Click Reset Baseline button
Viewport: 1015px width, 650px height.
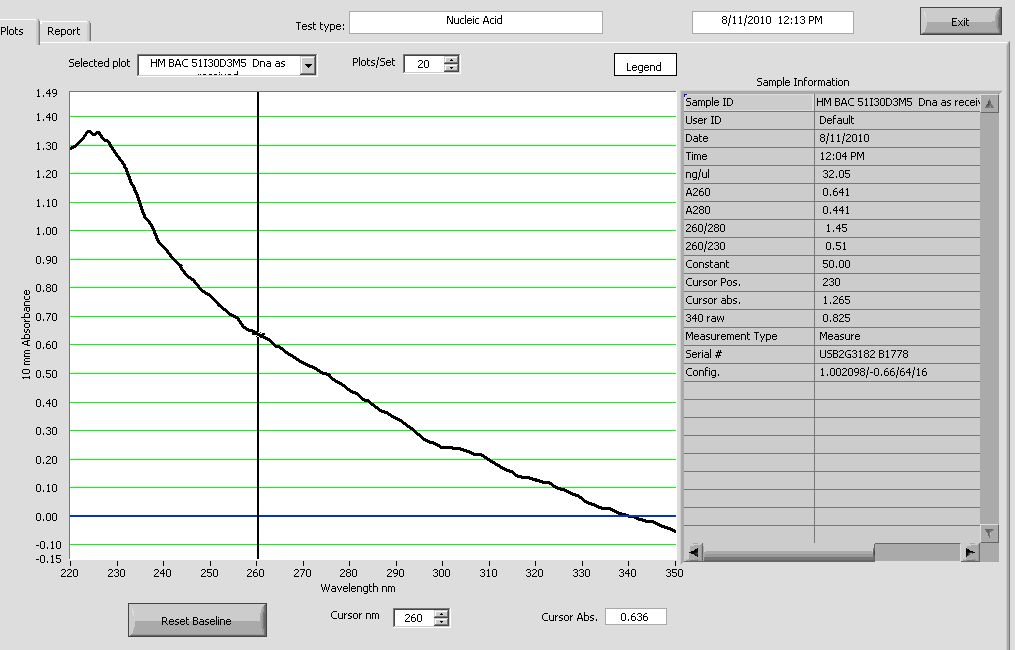197,620
